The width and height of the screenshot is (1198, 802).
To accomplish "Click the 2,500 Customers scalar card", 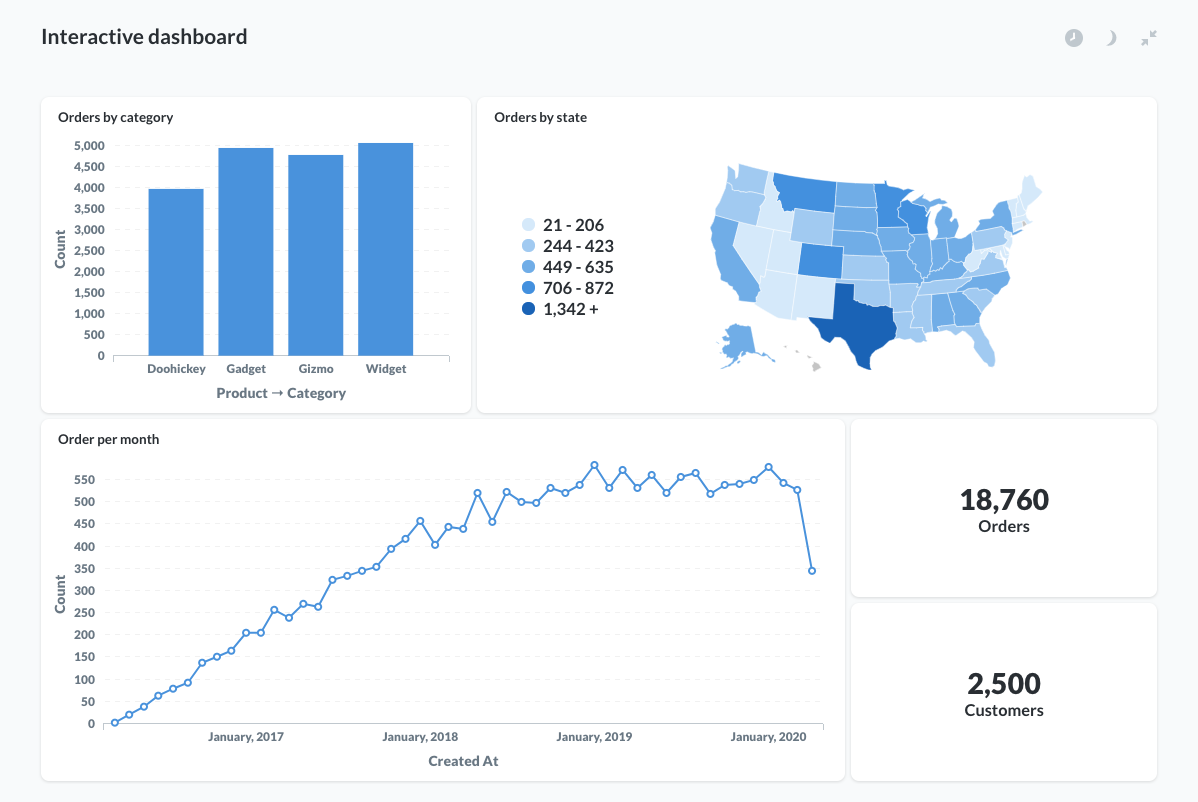I will coord(1003,693).
